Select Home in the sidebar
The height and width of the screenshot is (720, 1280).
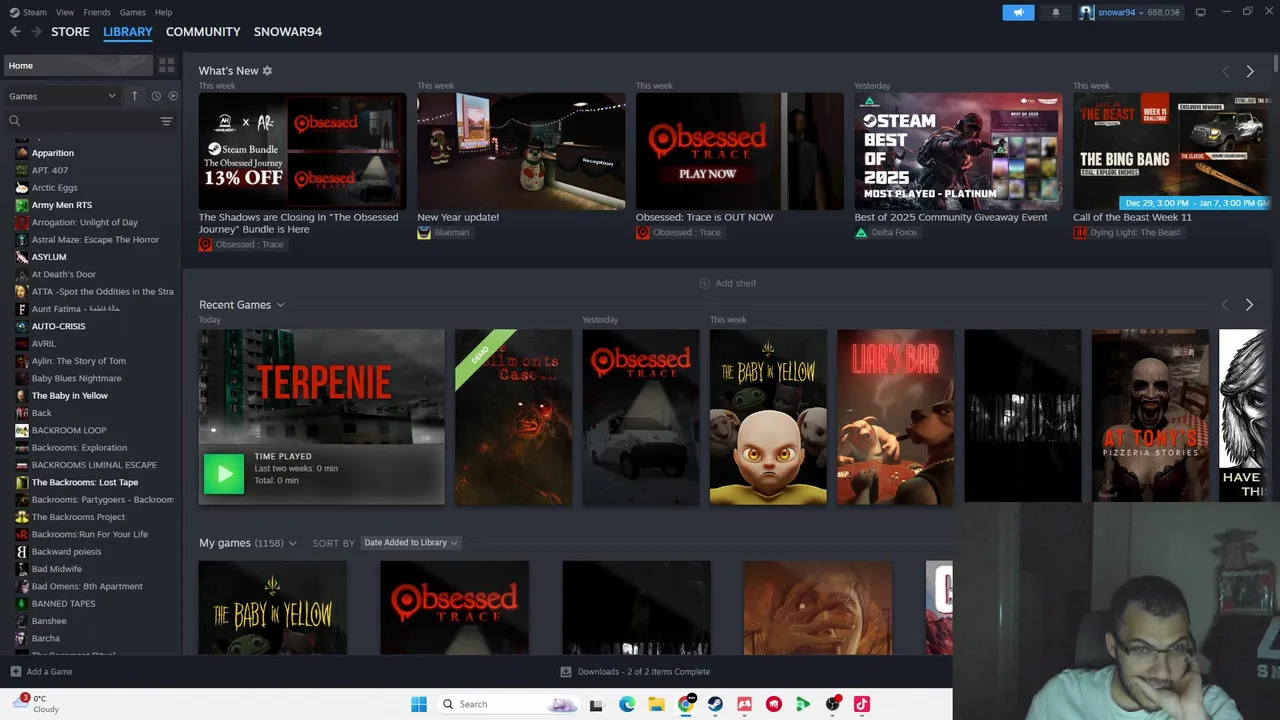[78, 66]
